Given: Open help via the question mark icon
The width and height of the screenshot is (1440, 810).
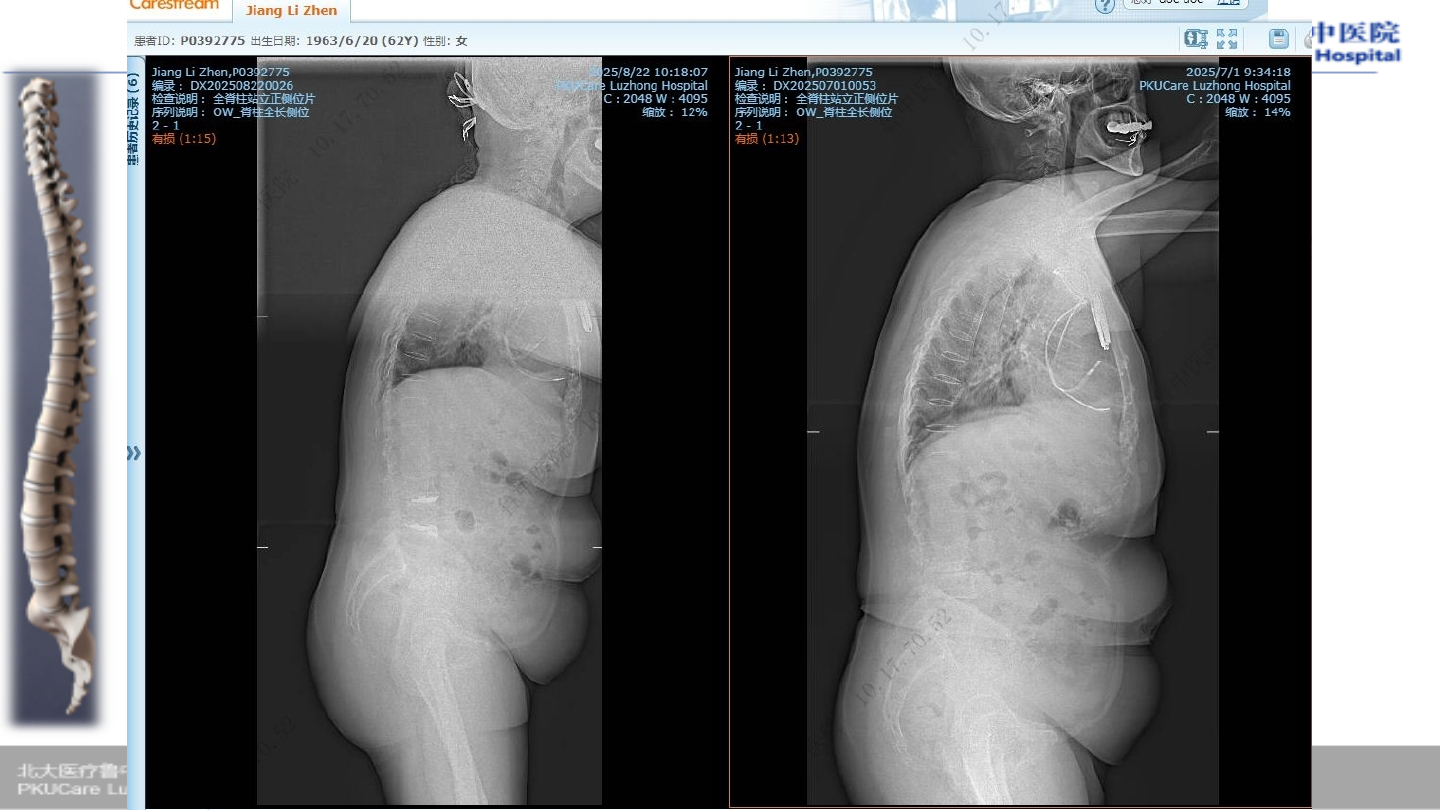Looking at the screenshot, I should [x=1104, y=6].
